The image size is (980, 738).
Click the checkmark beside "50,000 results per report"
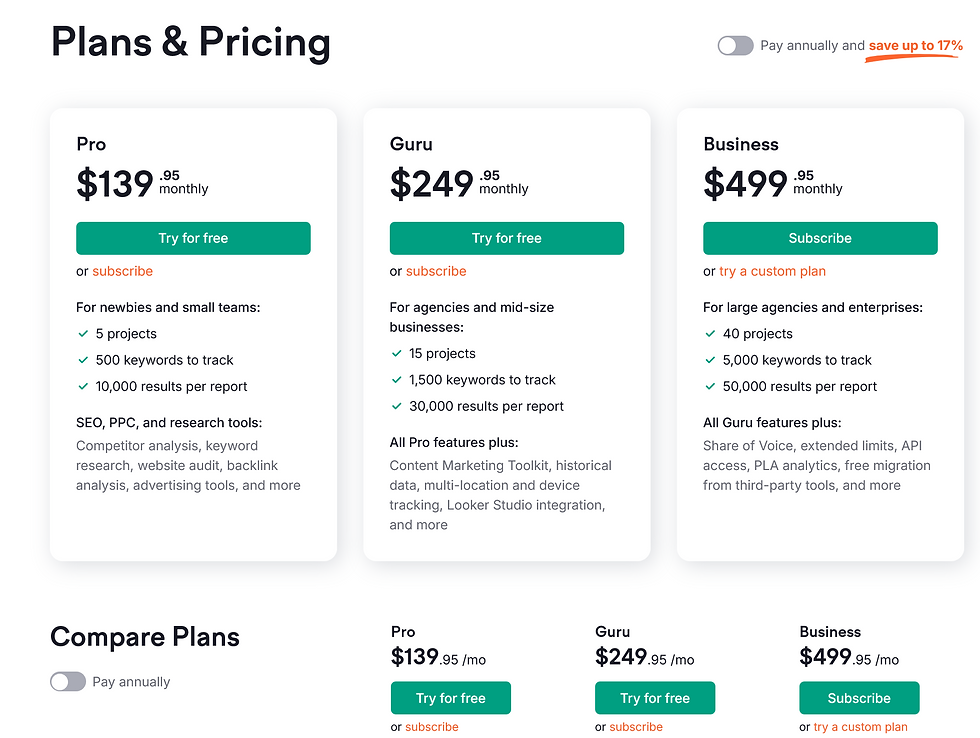coord(712,387)
